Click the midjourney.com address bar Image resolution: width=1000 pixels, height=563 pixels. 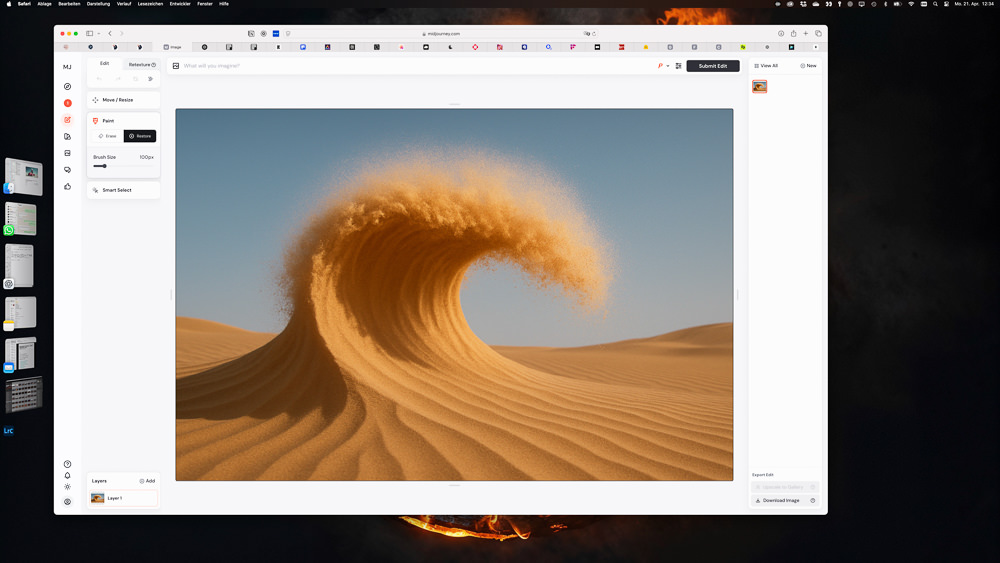441,34
